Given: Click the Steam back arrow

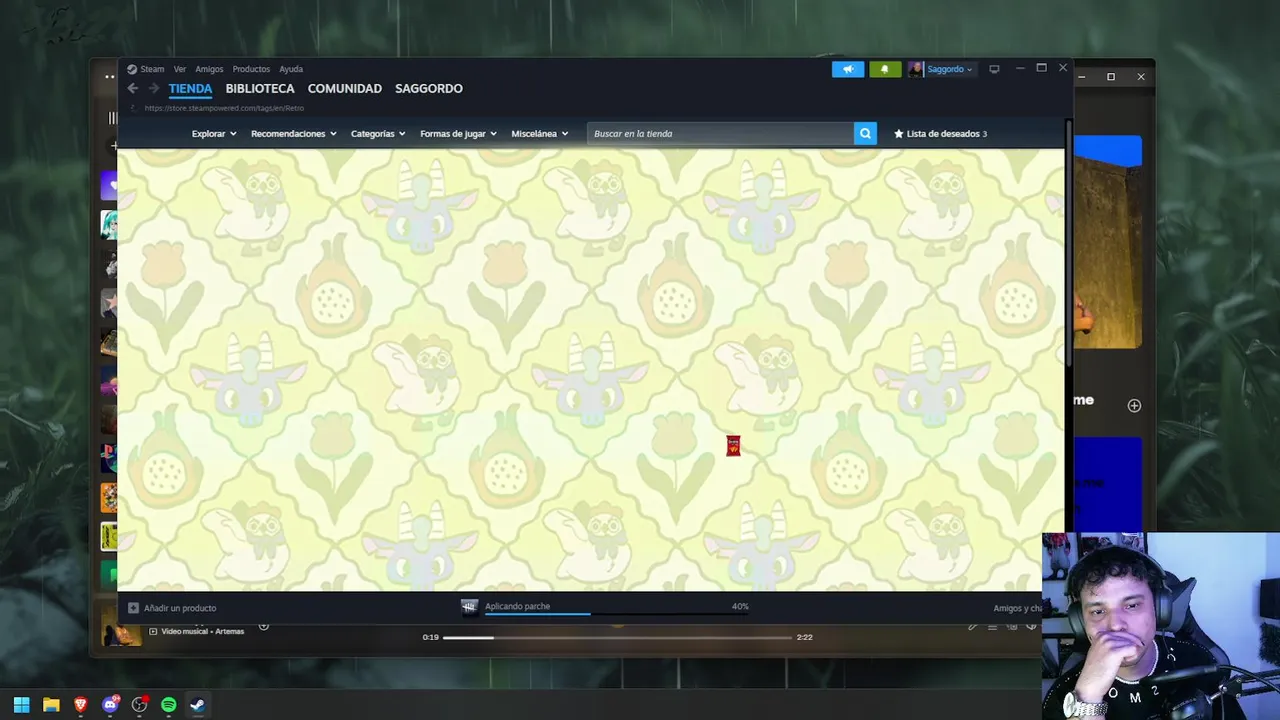Looking at the screenshot, I should [x=132, y=89].
